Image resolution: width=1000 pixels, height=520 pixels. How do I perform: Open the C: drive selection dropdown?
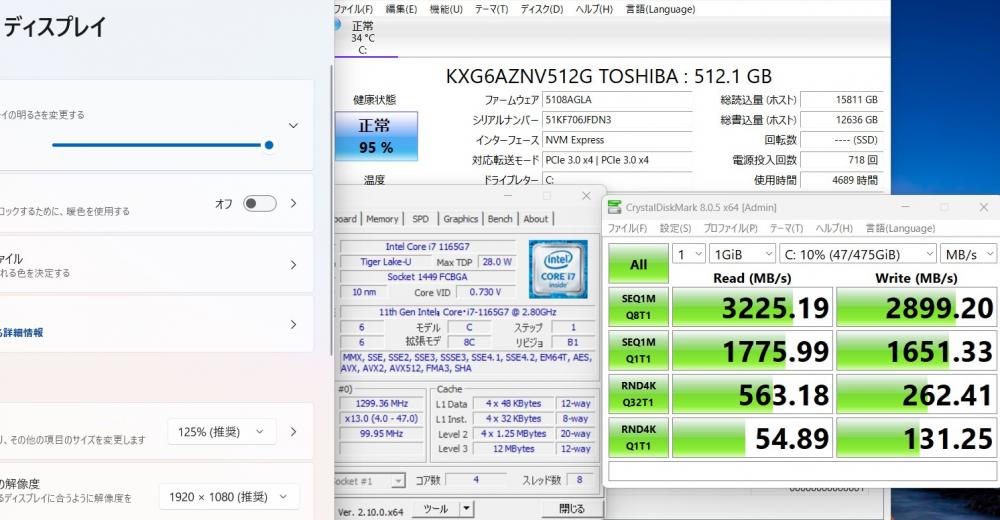(x=858, y=254)
